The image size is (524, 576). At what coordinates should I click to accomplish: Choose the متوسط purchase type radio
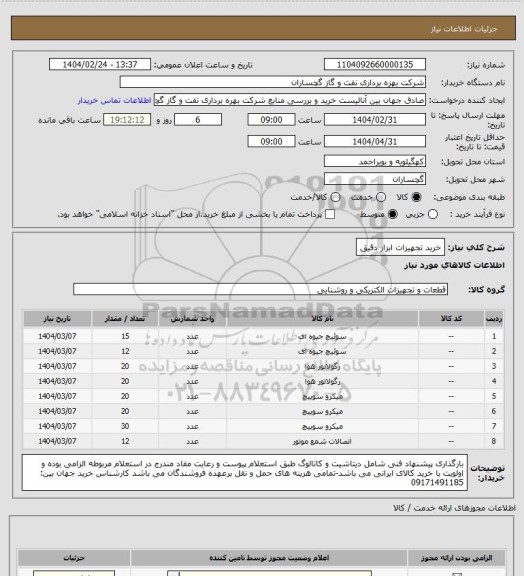(x=393, y=214)
